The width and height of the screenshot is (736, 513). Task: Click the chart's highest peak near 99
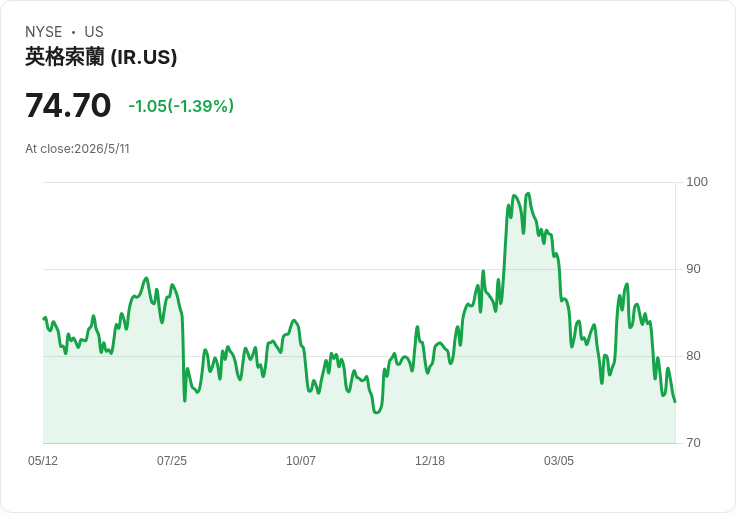tap(529, 193)
